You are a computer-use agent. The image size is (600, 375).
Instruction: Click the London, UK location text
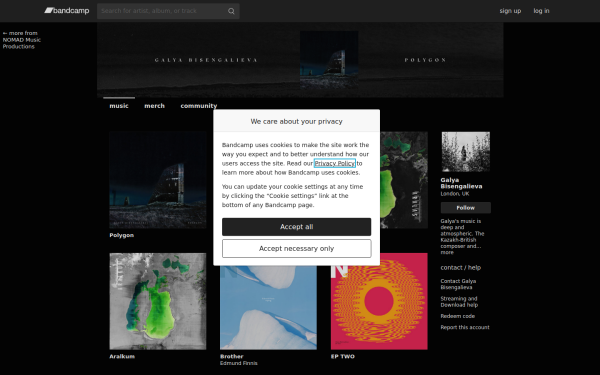[x=455, y=194]
